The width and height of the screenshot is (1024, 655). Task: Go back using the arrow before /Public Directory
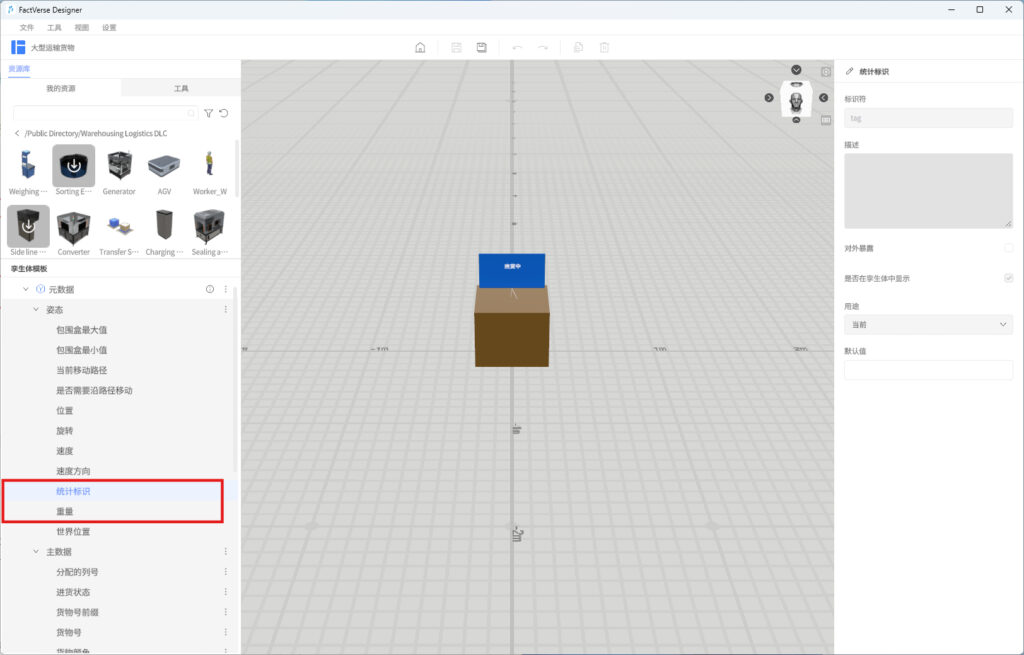17,133
